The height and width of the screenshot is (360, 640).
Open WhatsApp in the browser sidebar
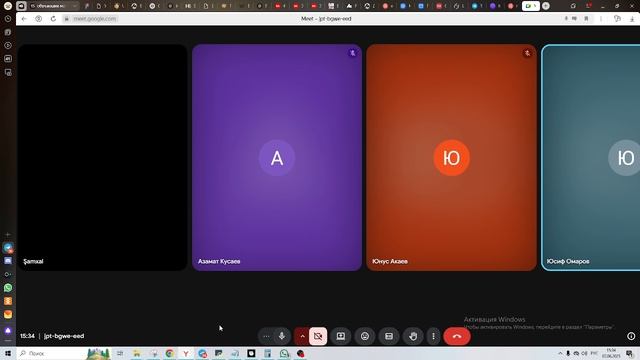tap(8, 288)
